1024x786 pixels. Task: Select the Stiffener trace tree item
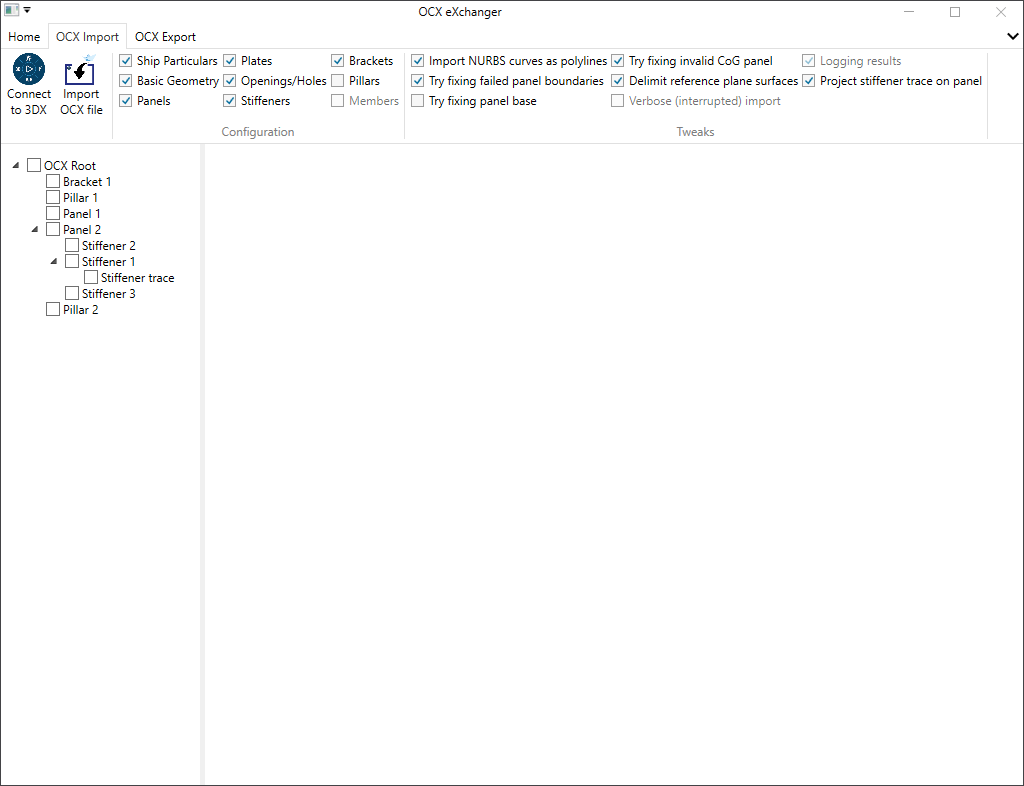click(137, 278)
